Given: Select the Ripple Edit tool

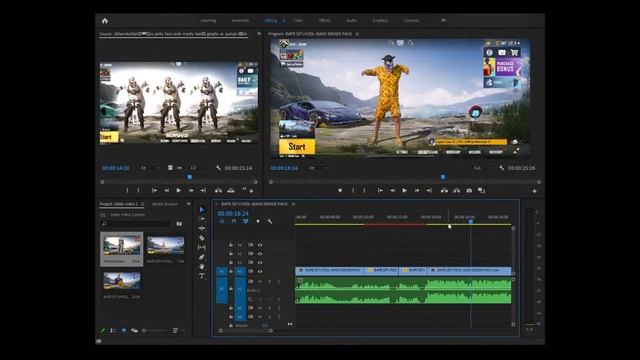Looking at the screenshot, I should (x=202, y=228).
